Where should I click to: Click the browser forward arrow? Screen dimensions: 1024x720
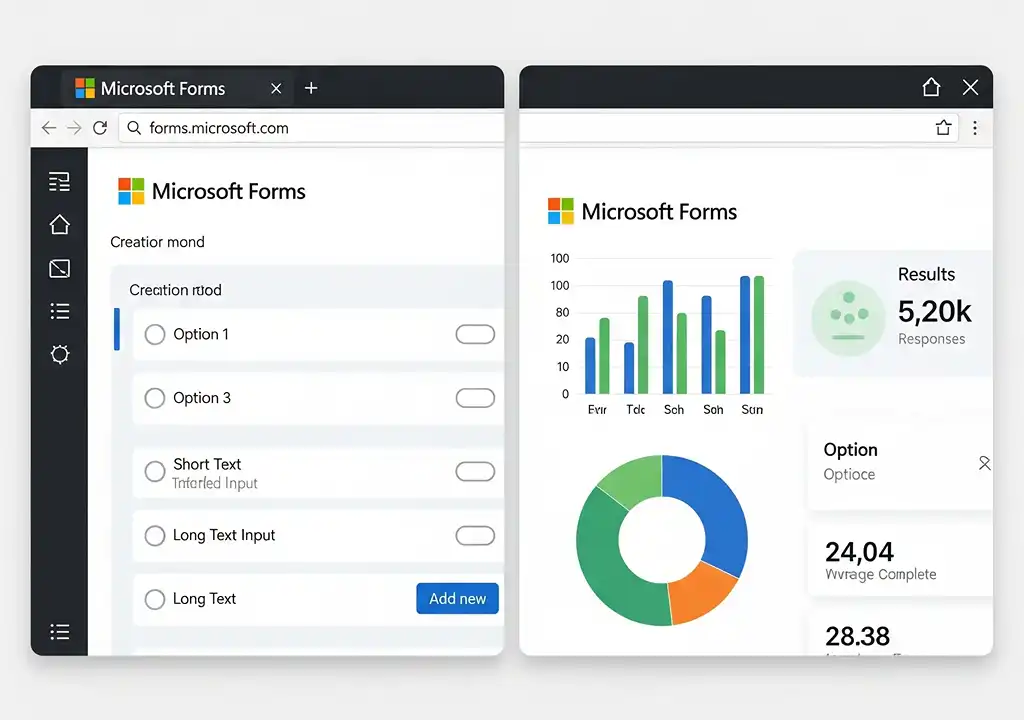[x=74, y=127]
